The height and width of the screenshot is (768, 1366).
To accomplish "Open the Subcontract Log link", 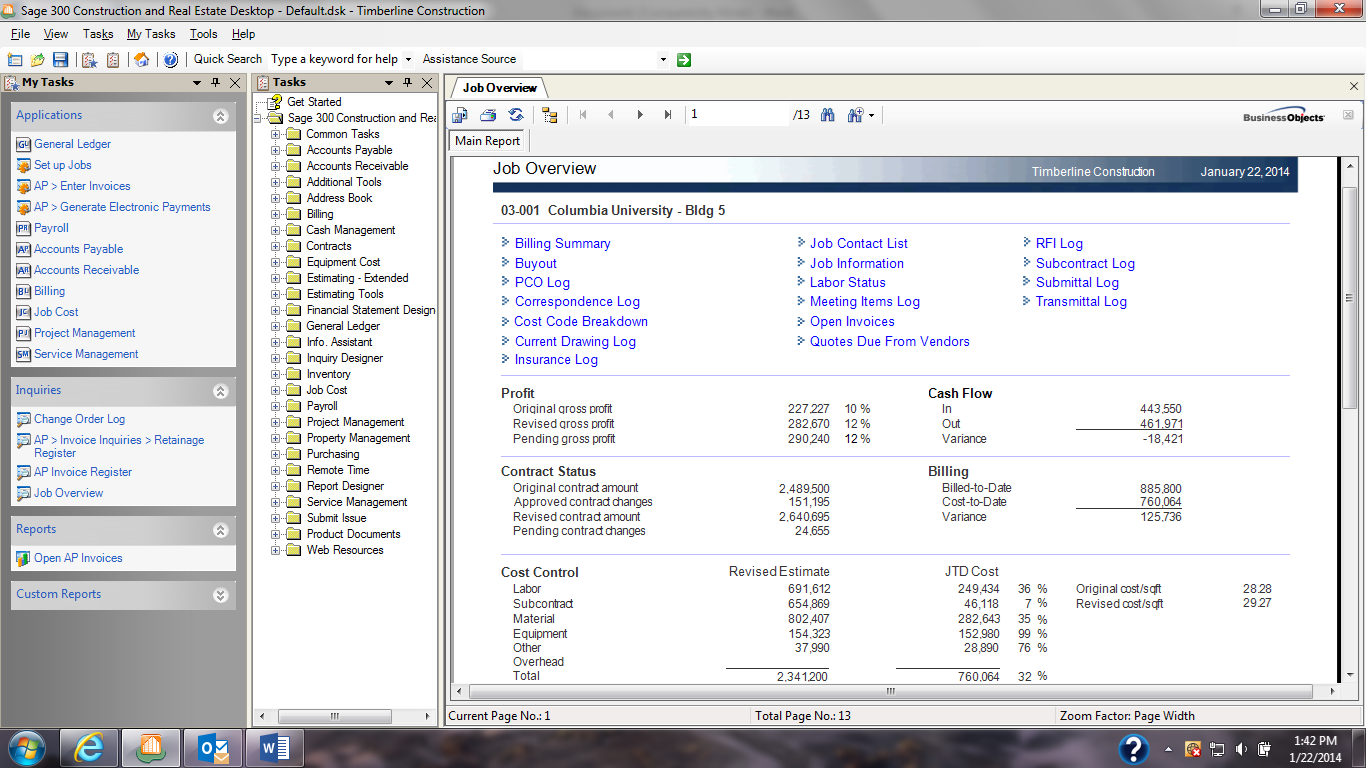I will click(1085, 263).
